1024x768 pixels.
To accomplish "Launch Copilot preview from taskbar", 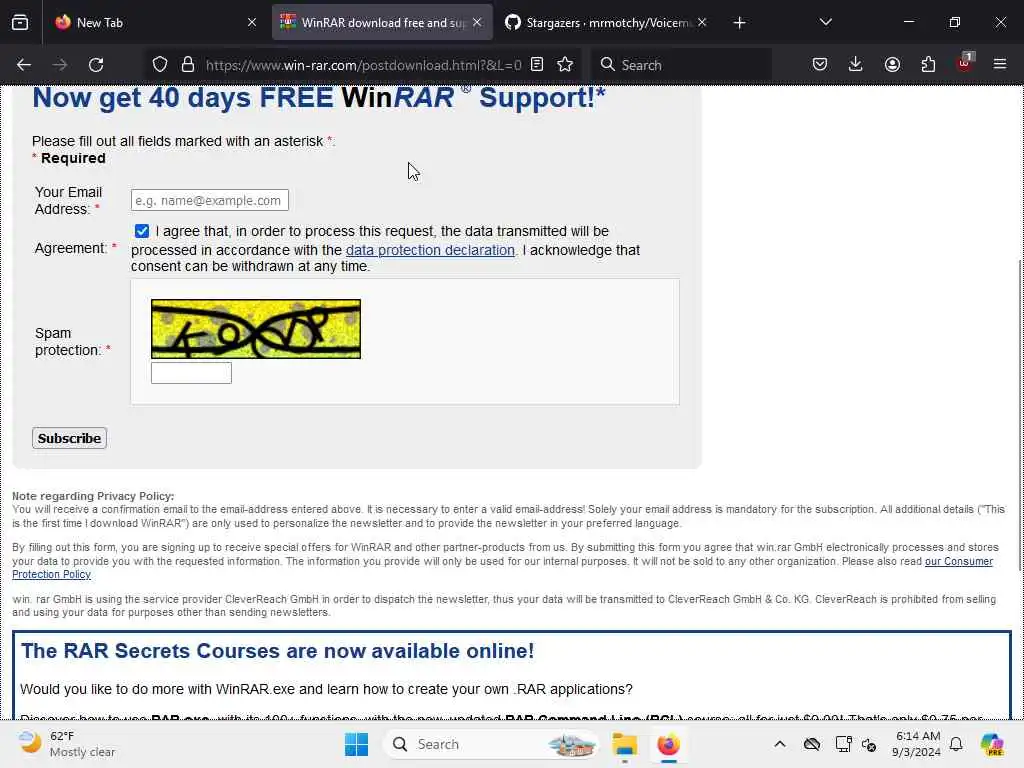I will (992, 744).
